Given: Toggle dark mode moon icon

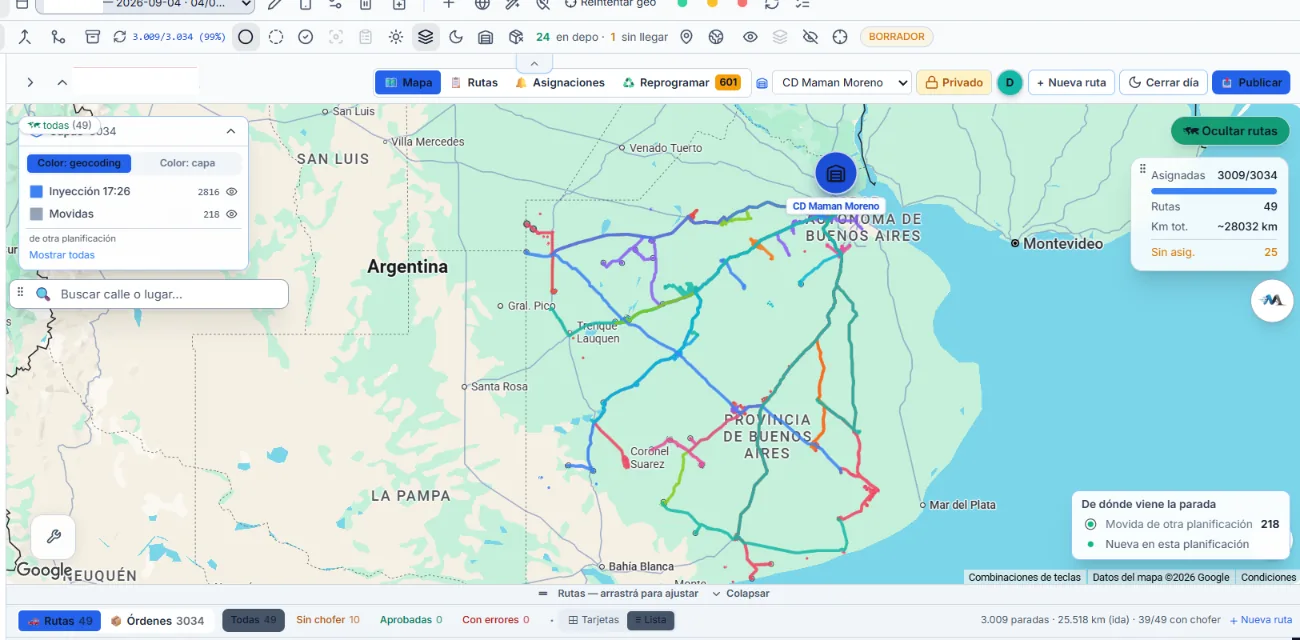Looking at the screenshot, I should click(x=456, y=37).
